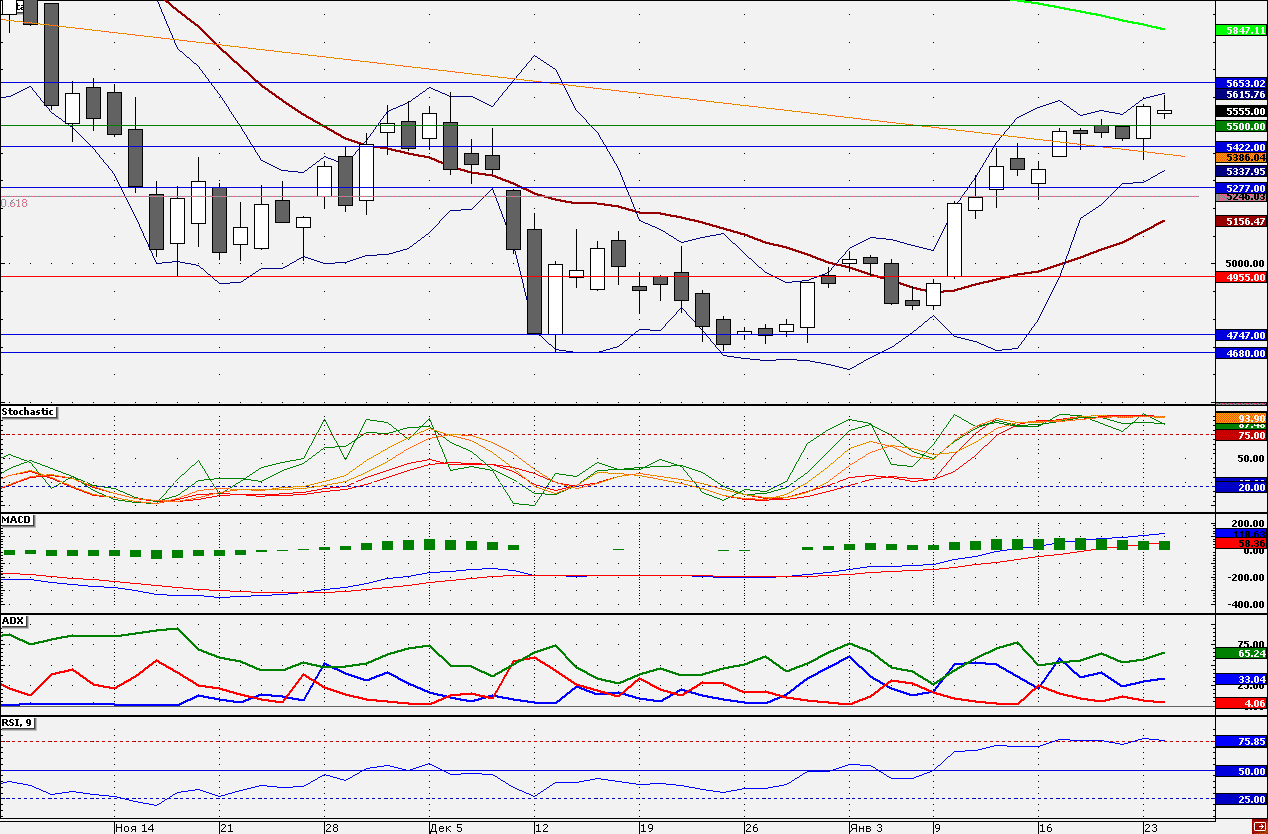Click the 0.618 Fibonacci level label
The height and width of the screenshot is (834, 1268).
click(15, 203)
